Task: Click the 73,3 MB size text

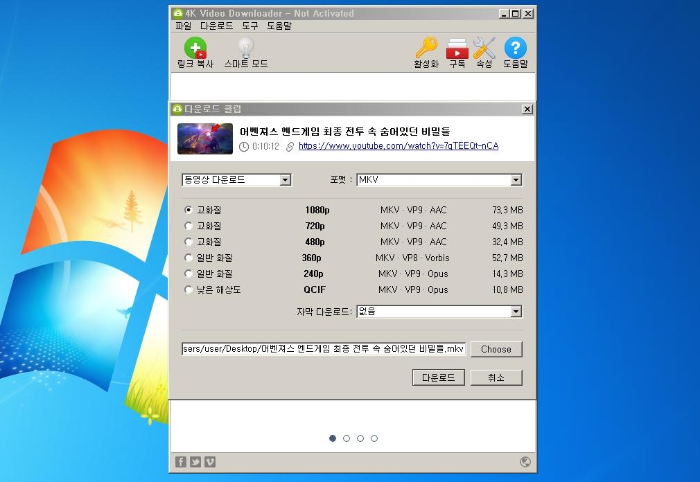Action: (508, 210)
